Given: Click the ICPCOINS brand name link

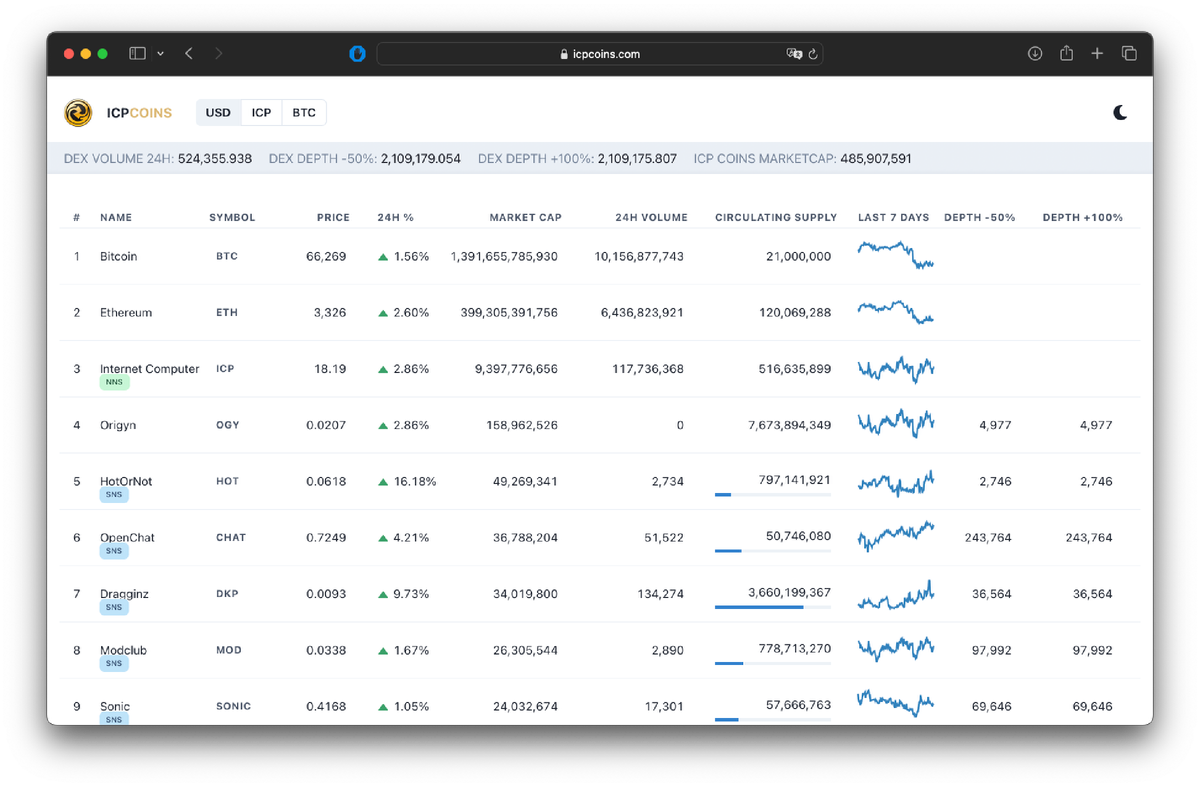Looking at the screenshot, I should coord(139,113).
